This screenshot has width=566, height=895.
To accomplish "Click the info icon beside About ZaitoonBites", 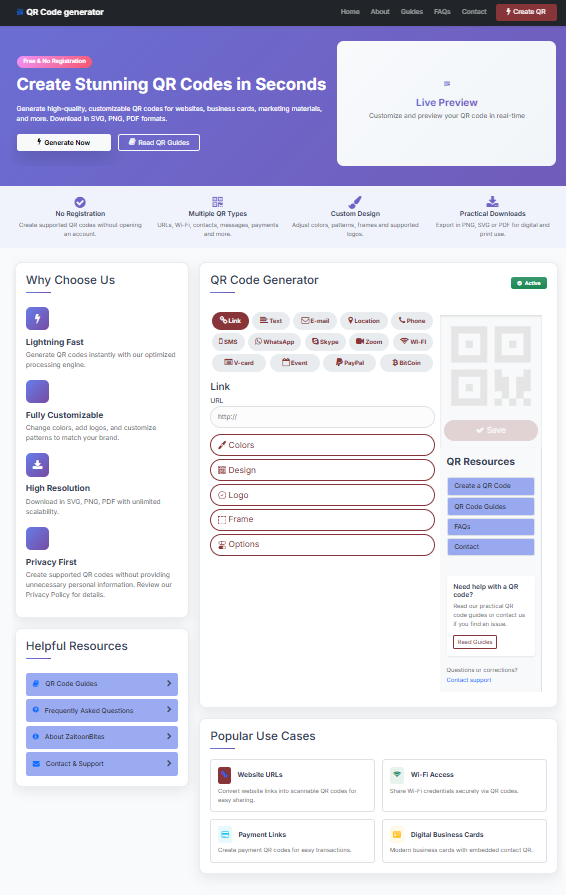I will [x=36, y=736].
